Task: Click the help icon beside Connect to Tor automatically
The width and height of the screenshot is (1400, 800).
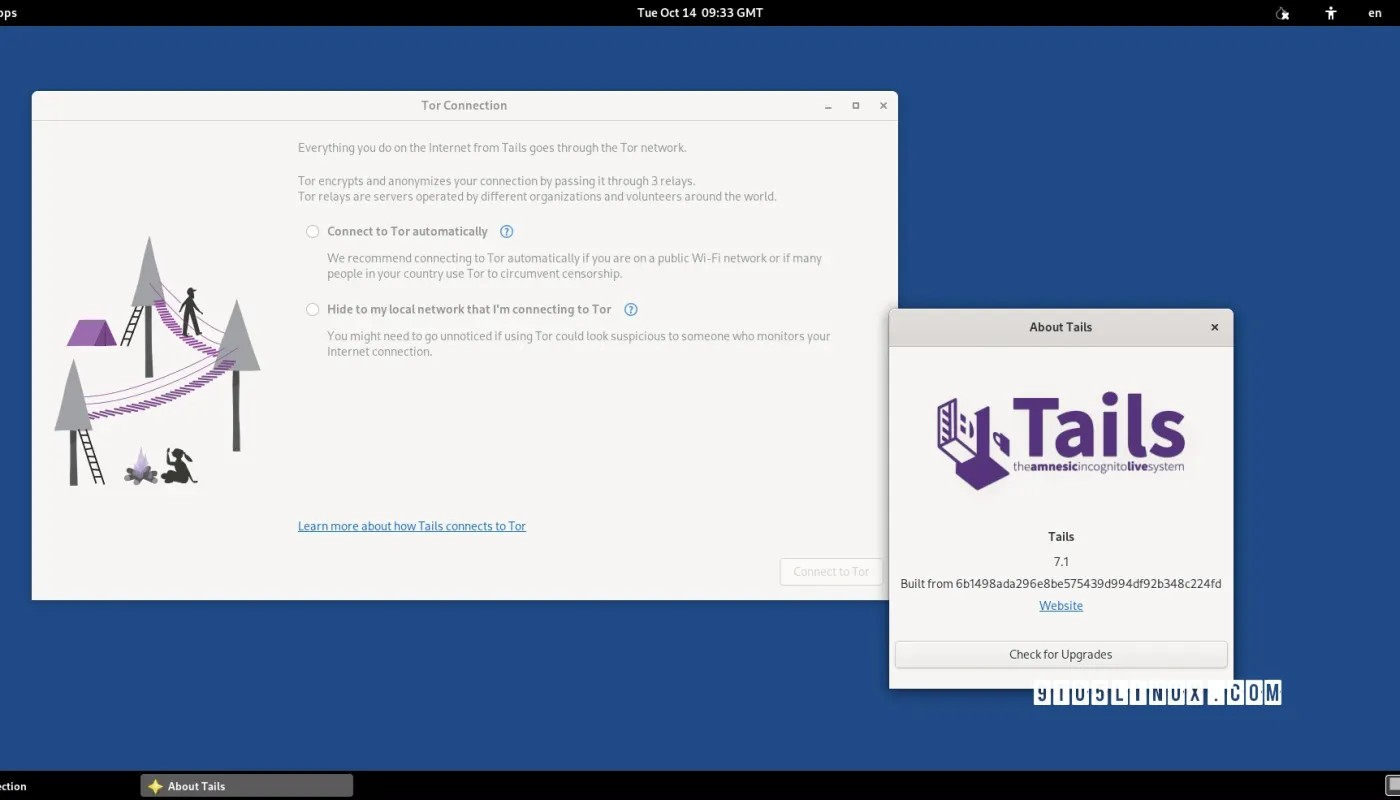Action: (506, 231)
